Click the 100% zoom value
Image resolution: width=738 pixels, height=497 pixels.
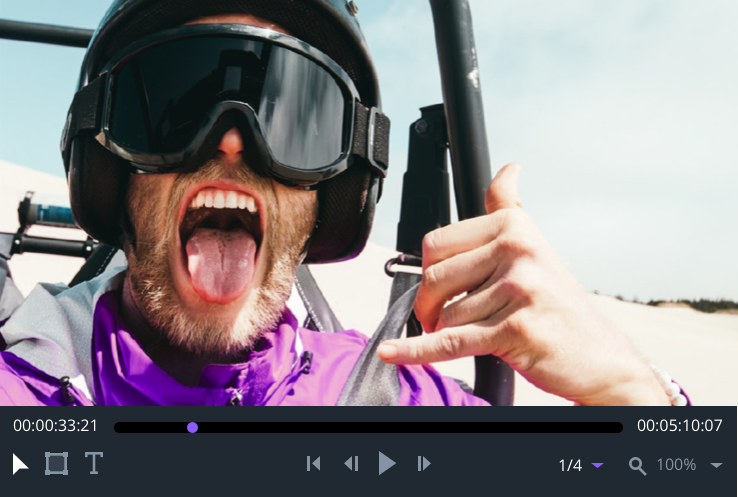point(676,465)
